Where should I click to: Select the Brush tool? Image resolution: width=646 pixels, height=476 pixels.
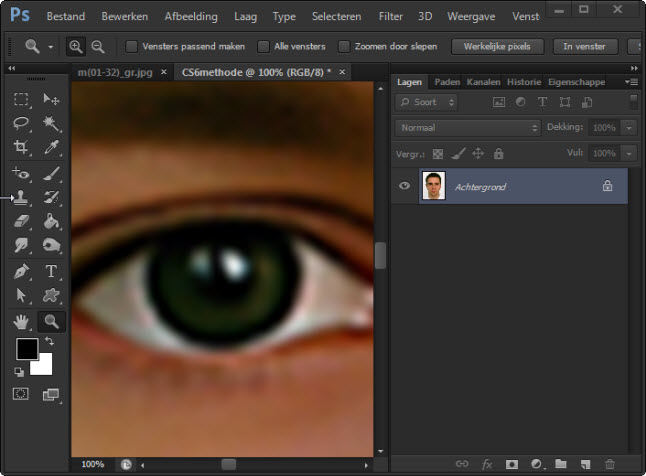pyautogui.click(x=51, y=174)
